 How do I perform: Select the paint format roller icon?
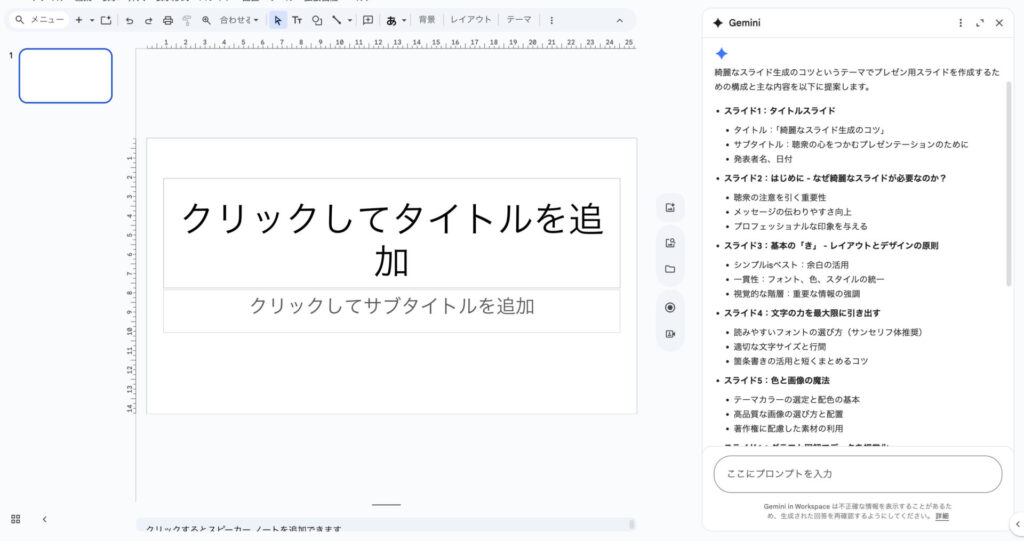[x=186, y=20]
